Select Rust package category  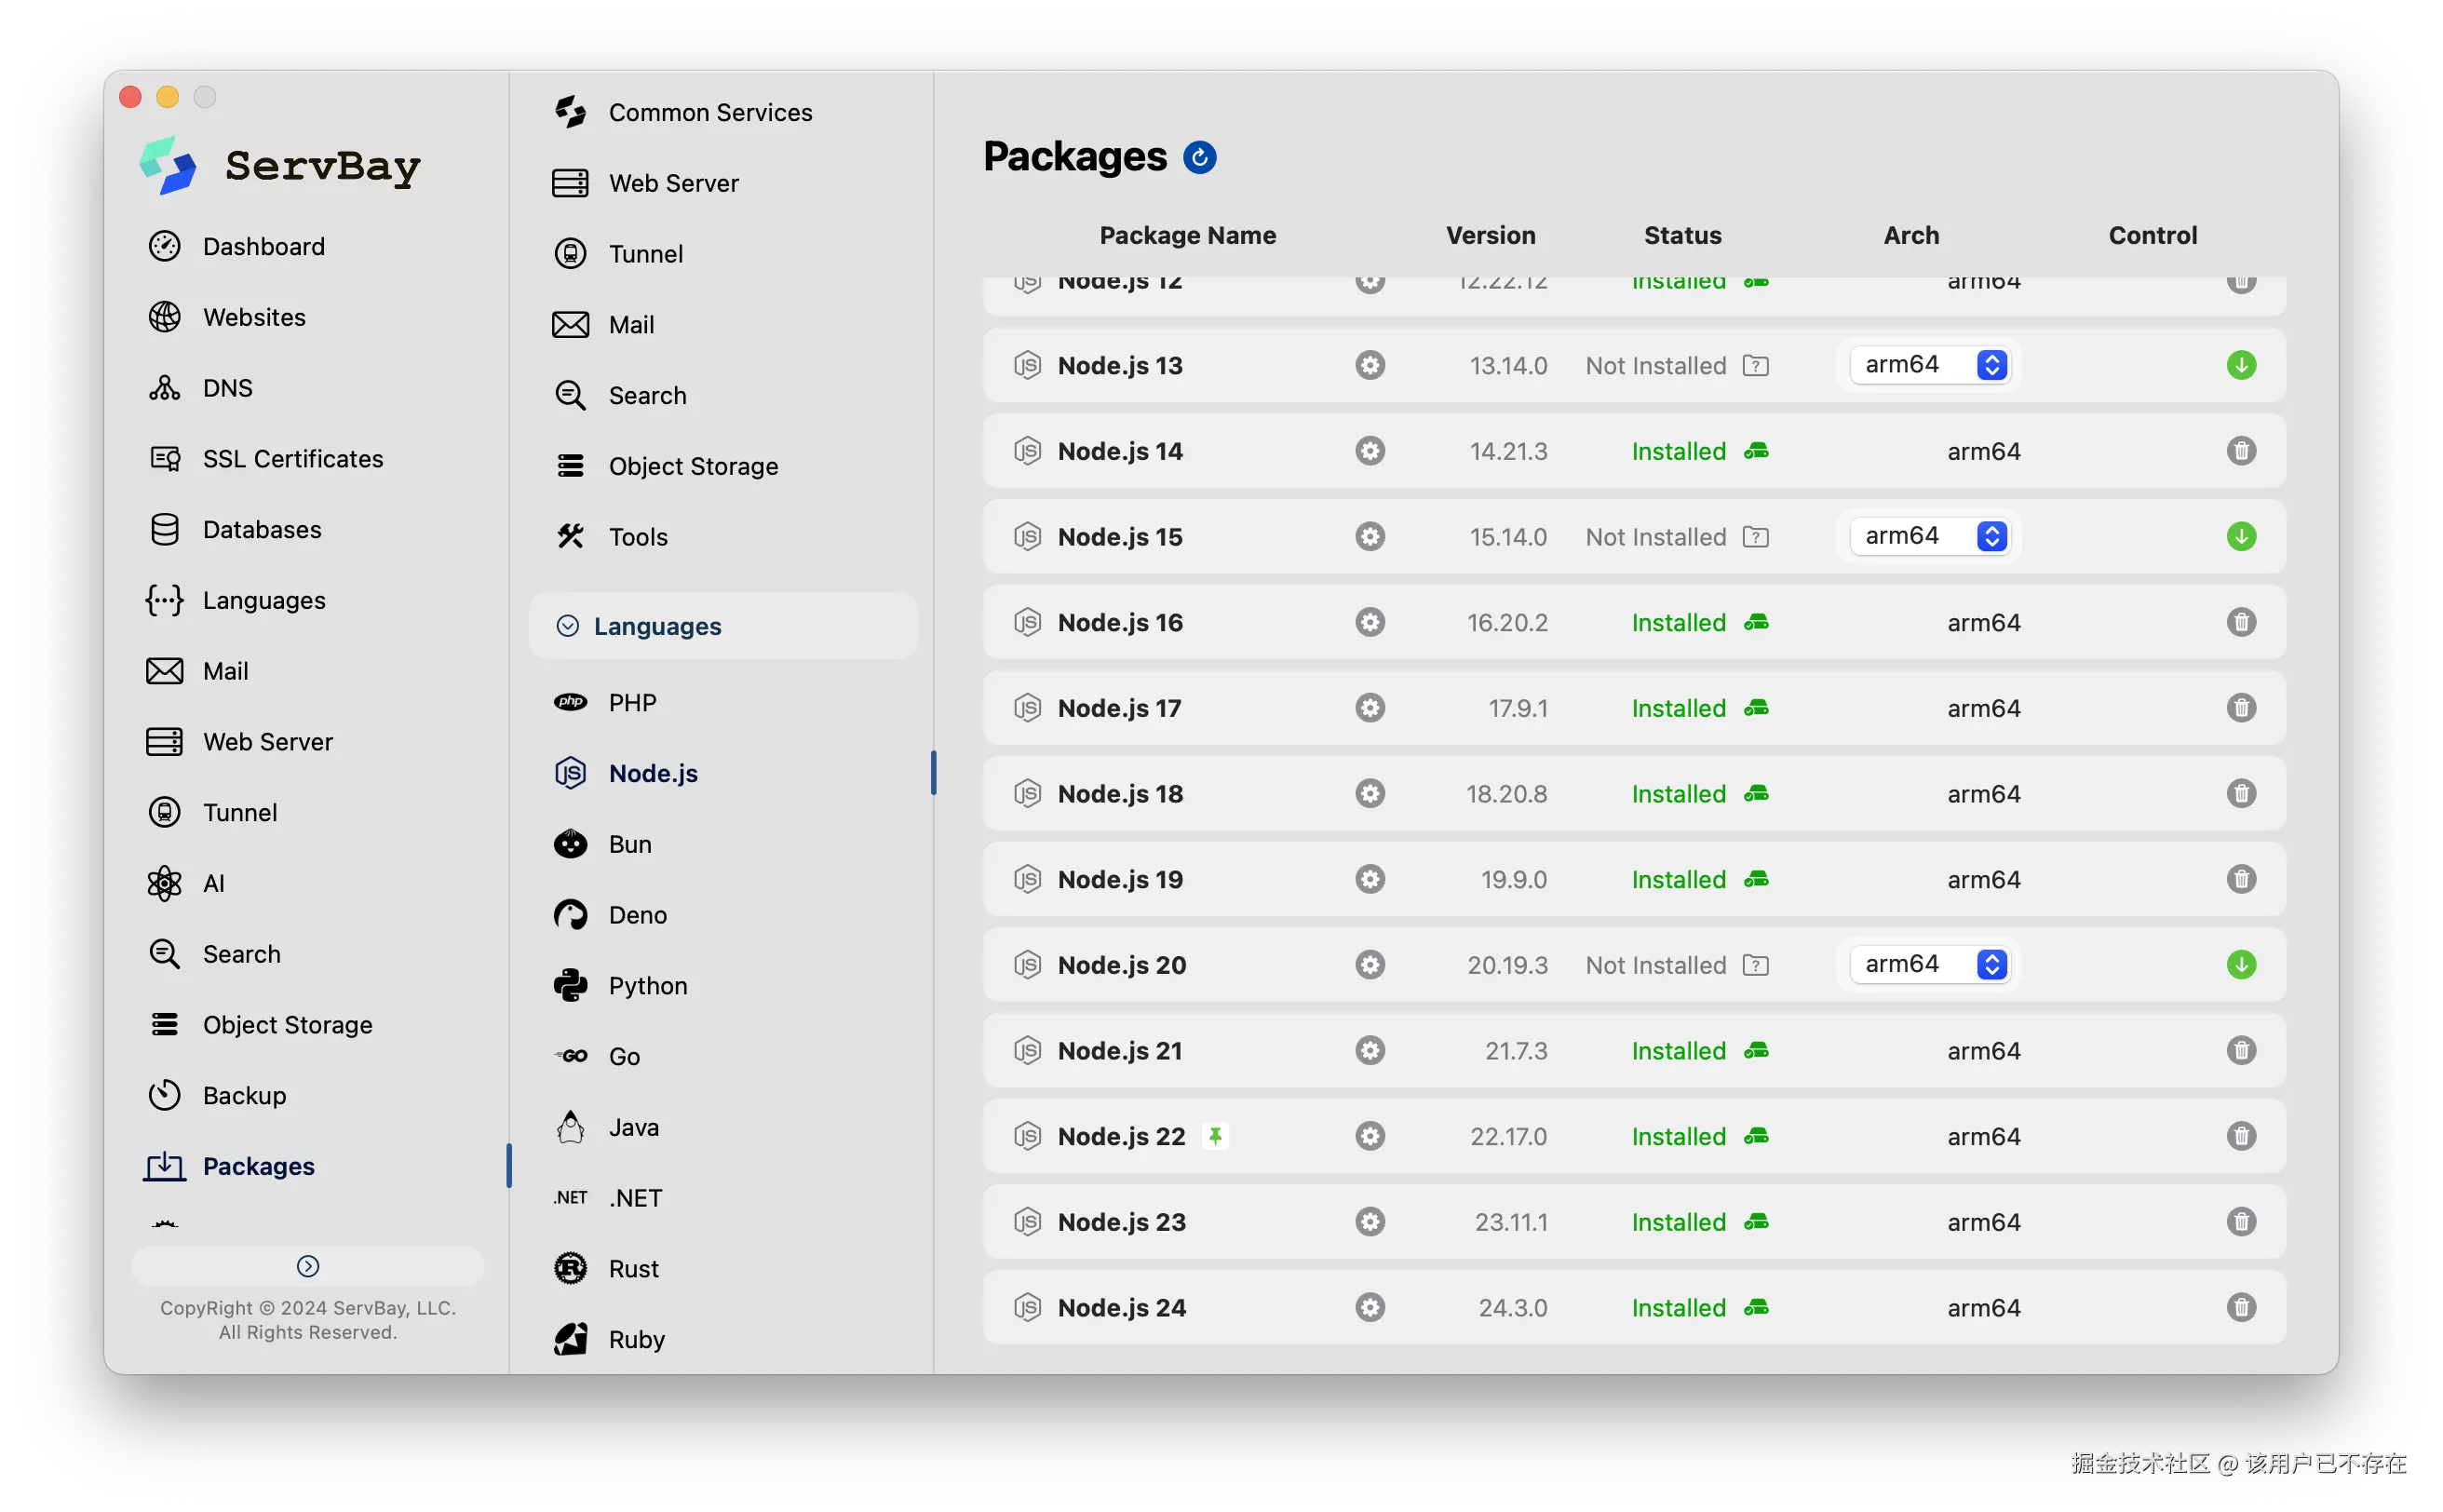[633, 1269]
